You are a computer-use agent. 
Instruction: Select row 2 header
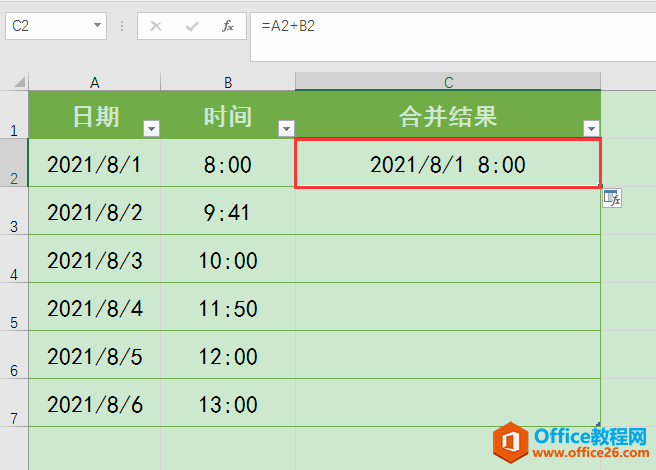coord(14,162)
